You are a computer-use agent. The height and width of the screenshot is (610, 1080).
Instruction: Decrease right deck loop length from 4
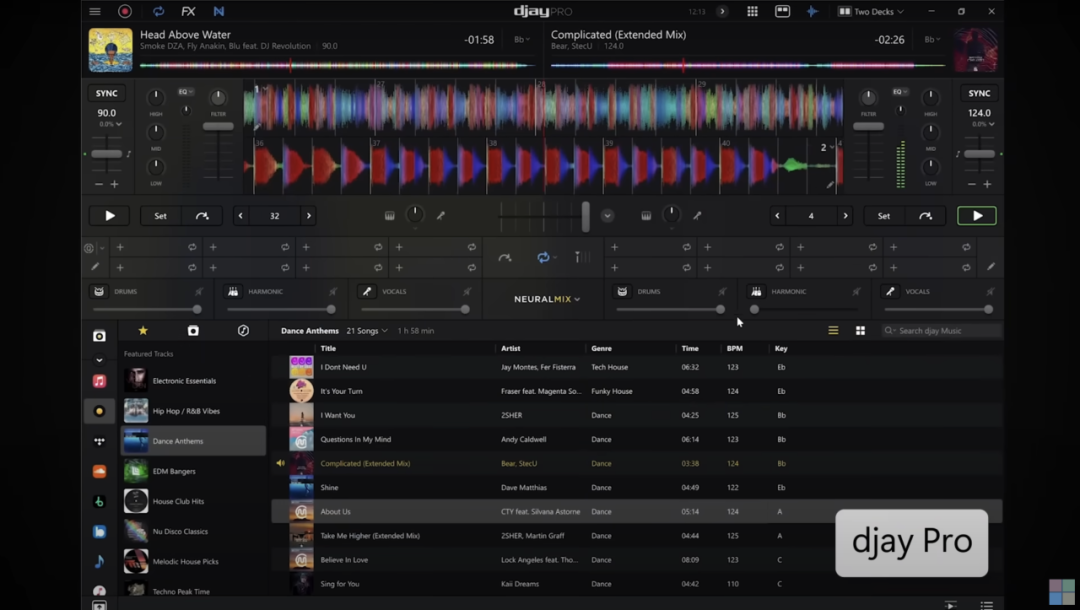pyautogui.click(x=777, y=215)
